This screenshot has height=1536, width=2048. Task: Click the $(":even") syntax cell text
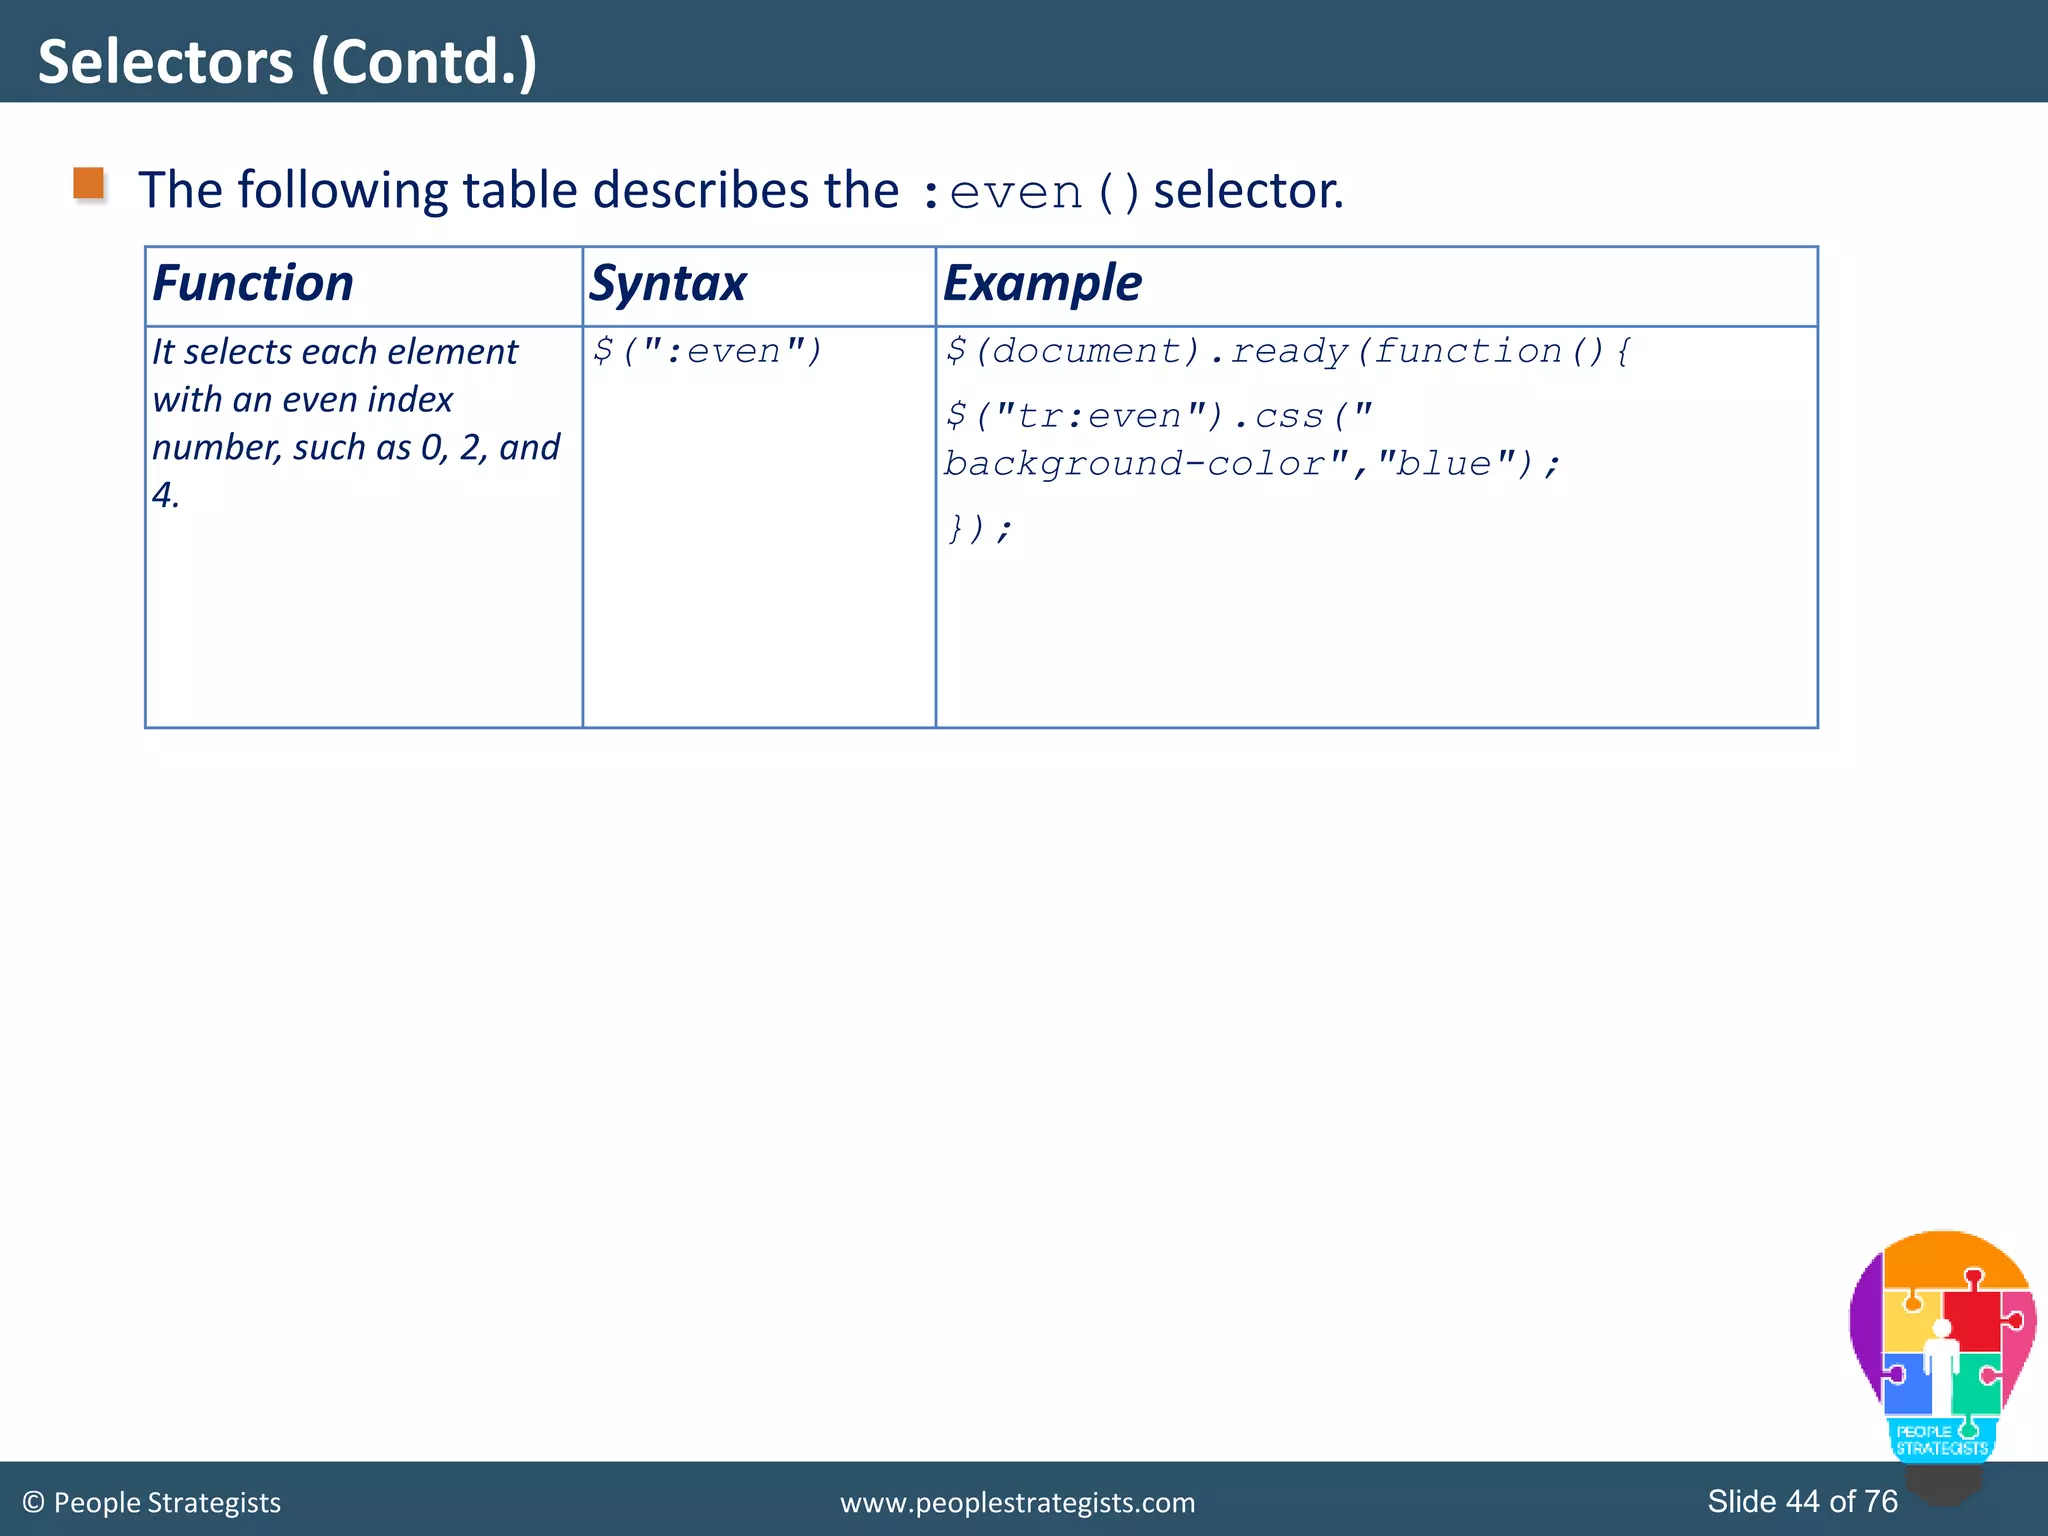coord(707,351)
